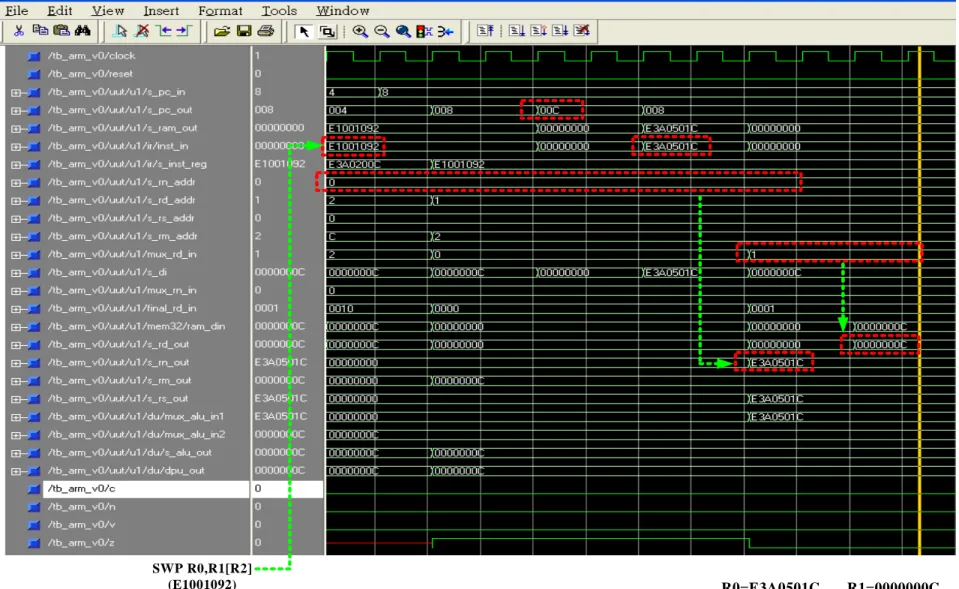Select the mux_rn_in signal name

tap(122, 291)
